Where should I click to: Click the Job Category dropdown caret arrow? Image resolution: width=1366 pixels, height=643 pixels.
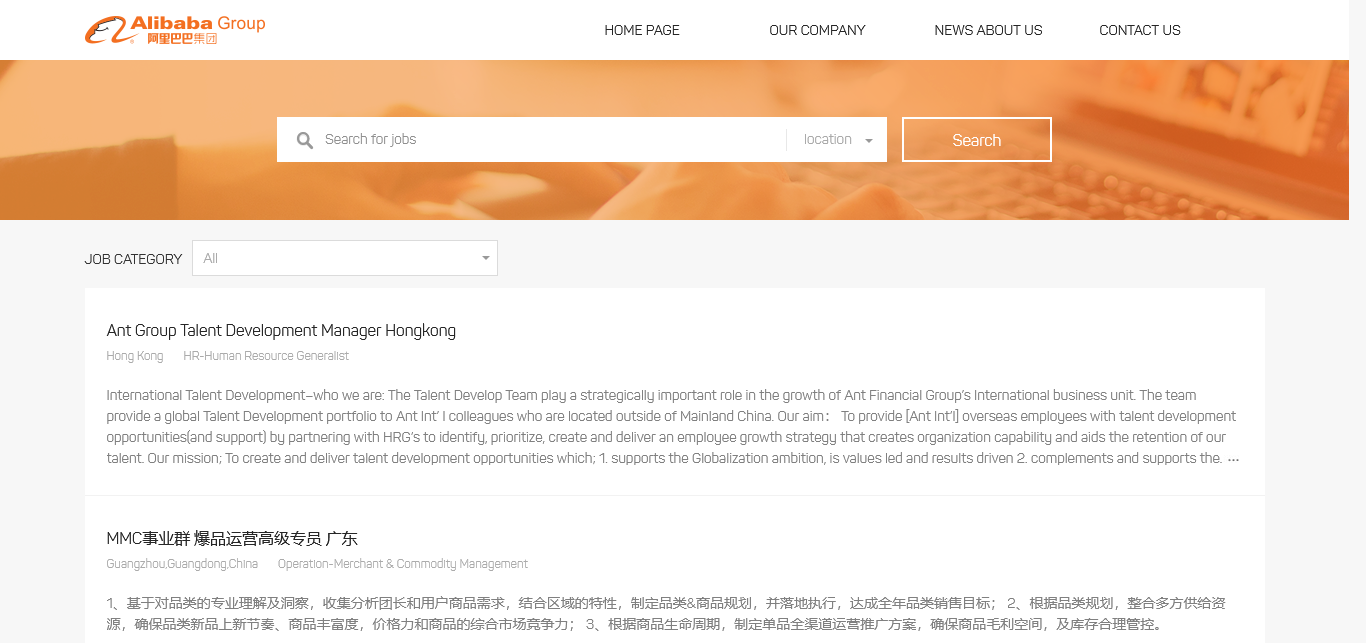click(486, 258)
